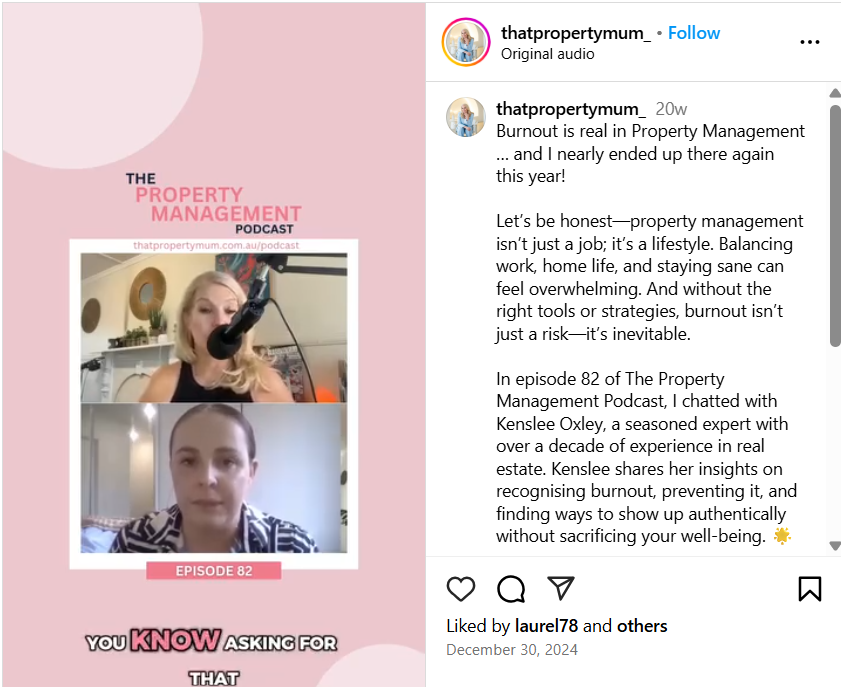Click the small avatar beside the caption
This screenshot has height=687, width=841.
(466, 117)
